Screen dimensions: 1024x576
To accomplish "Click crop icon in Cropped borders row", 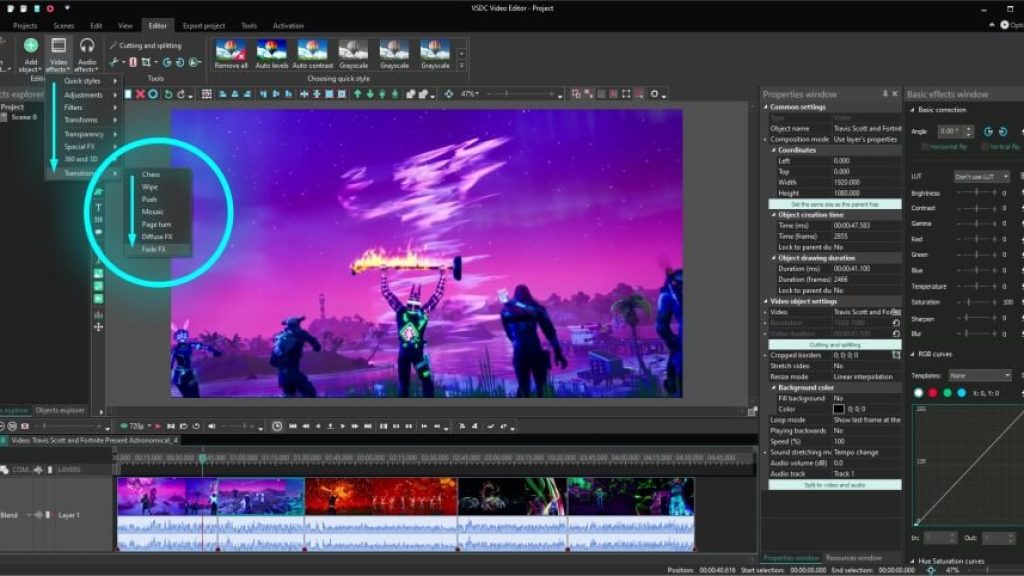I will (x=896, y=355).
